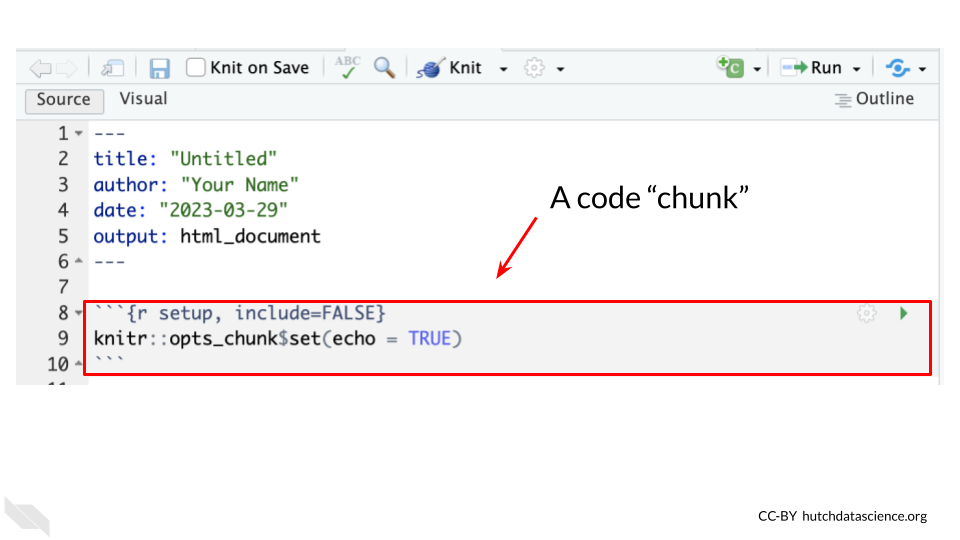Run the current line or selection
The image size is (960, 540).
[x=811, y=68]
